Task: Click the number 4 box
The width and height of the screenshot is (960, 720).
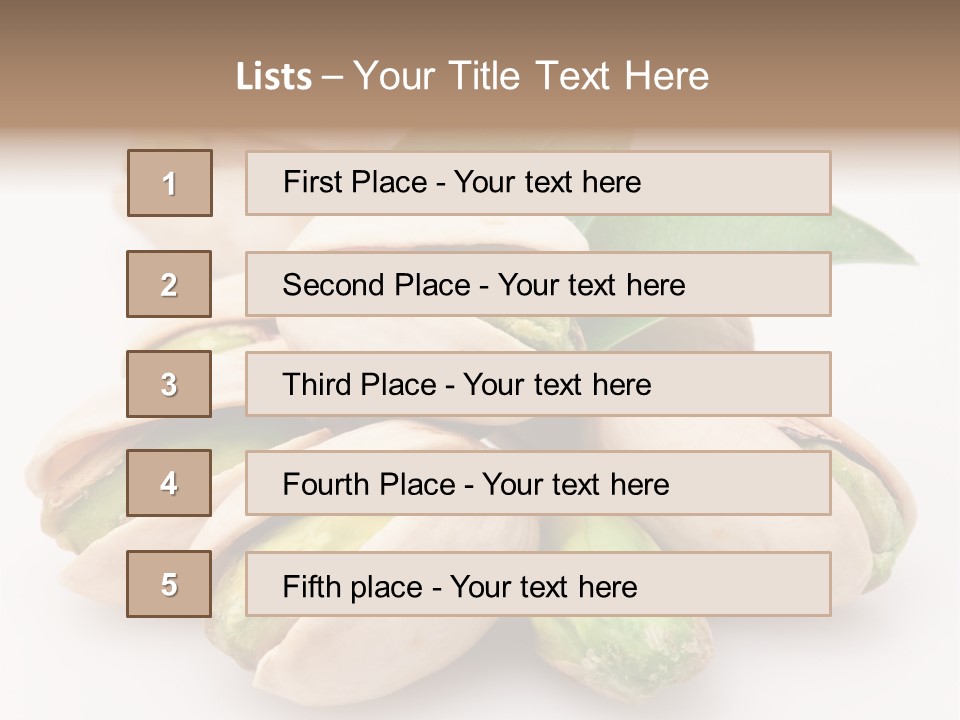Action: [169, 483]
